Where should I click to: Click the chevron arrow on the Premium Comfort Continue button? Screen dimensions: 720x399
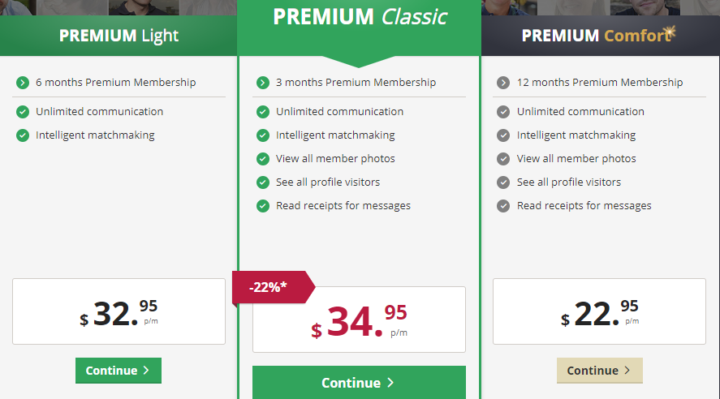(x=627, y=370)
